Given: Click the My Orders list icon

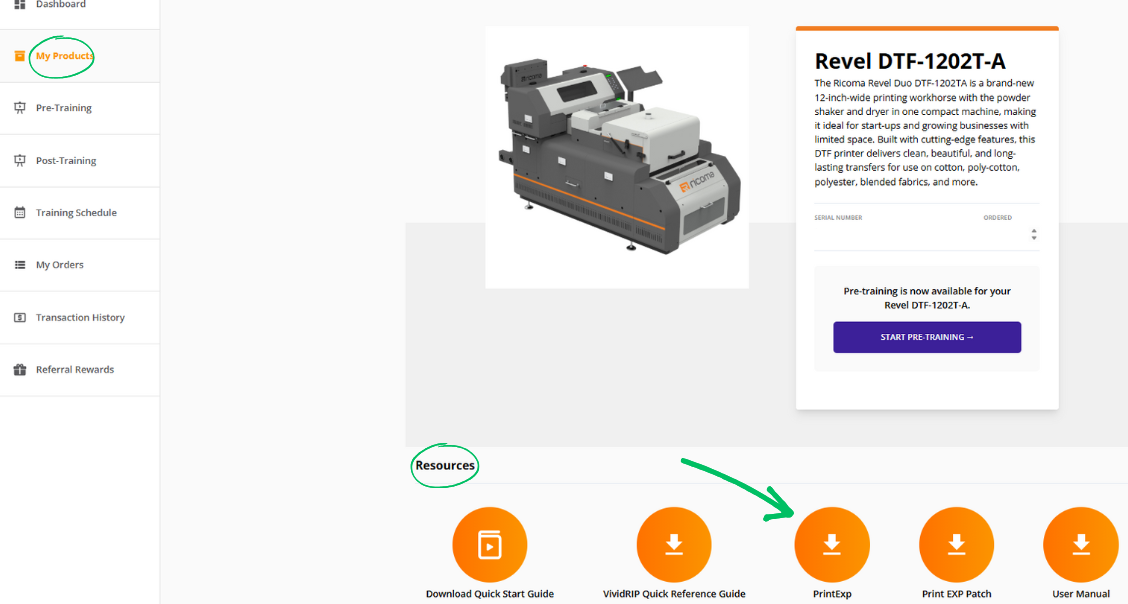Looking at the screenshot, I should [x=20, y=265].
